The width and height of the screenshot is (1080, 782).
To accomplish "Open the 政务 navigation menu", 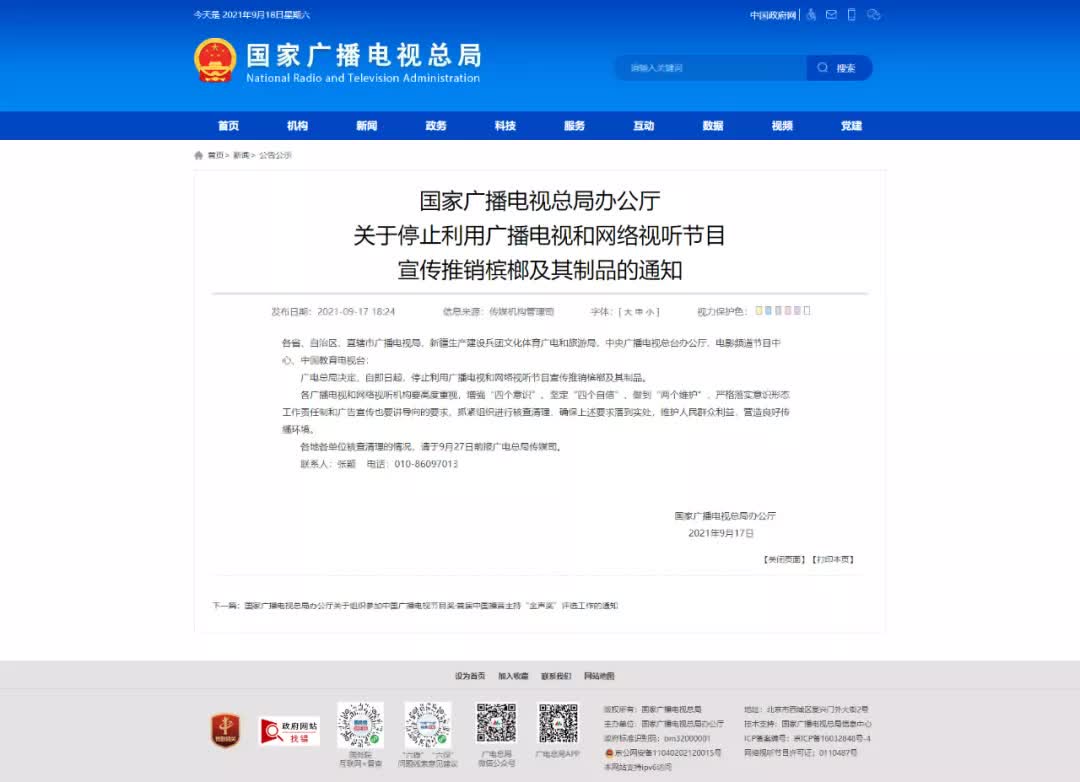I will 436,126.
